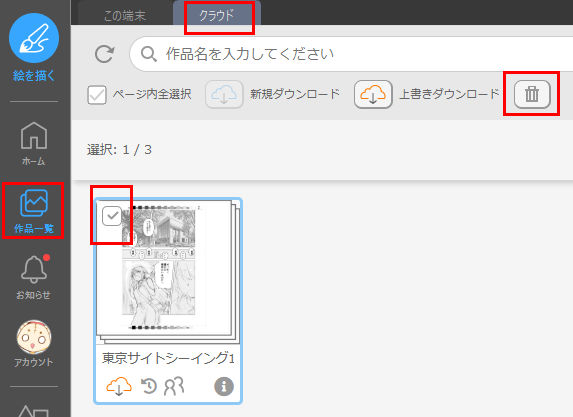
Task: Click the 絵を描く brush icon
Action: tap(34, 38)
